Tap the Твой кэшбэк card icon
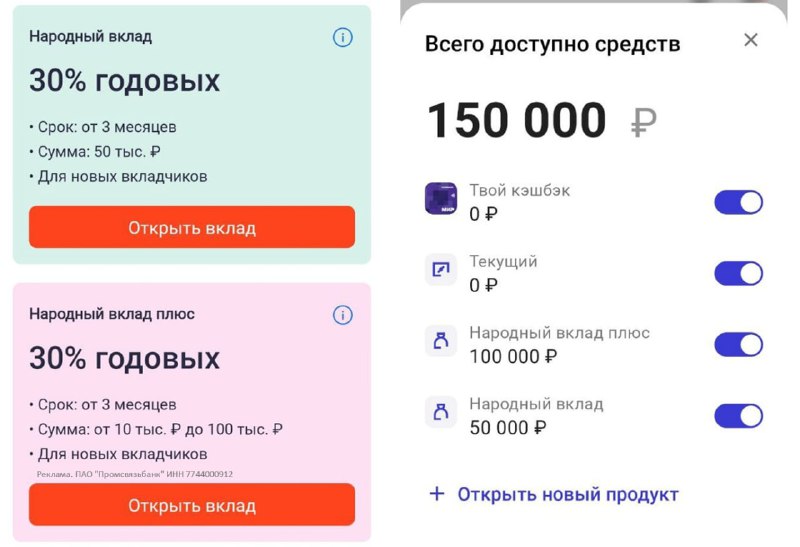800x547 pixels. (x=441, y=198)
